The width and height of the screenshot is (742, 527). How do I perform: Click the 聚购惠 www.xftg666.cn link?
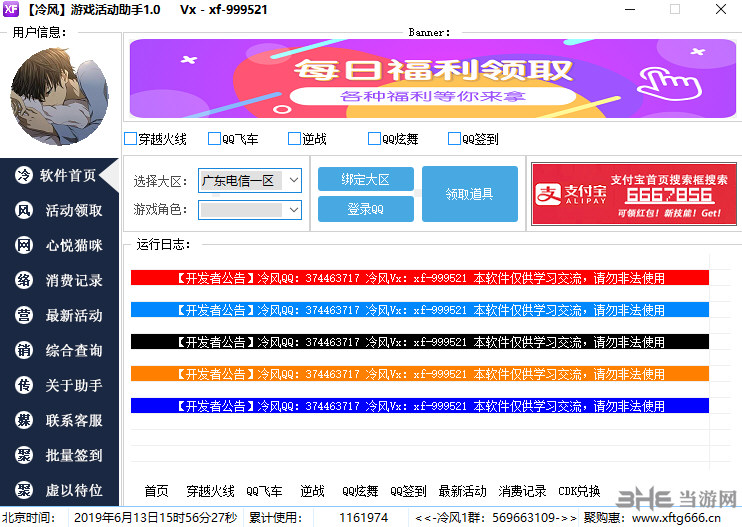point(652,518)
